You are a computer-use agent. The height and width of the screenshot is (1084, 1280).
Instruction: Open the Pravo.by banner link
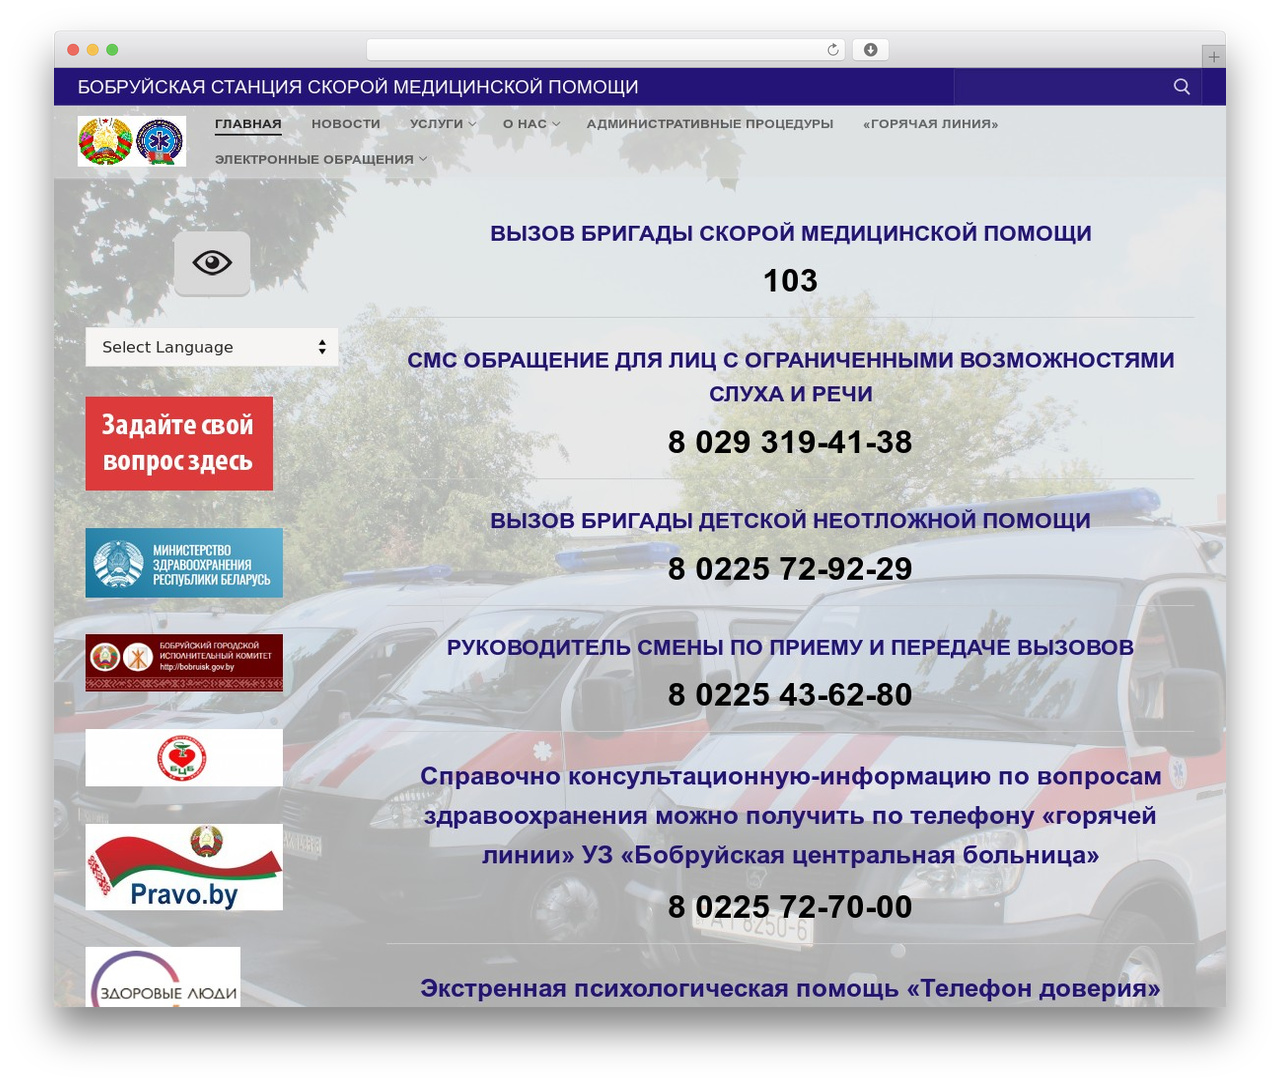tap(184, 867)
